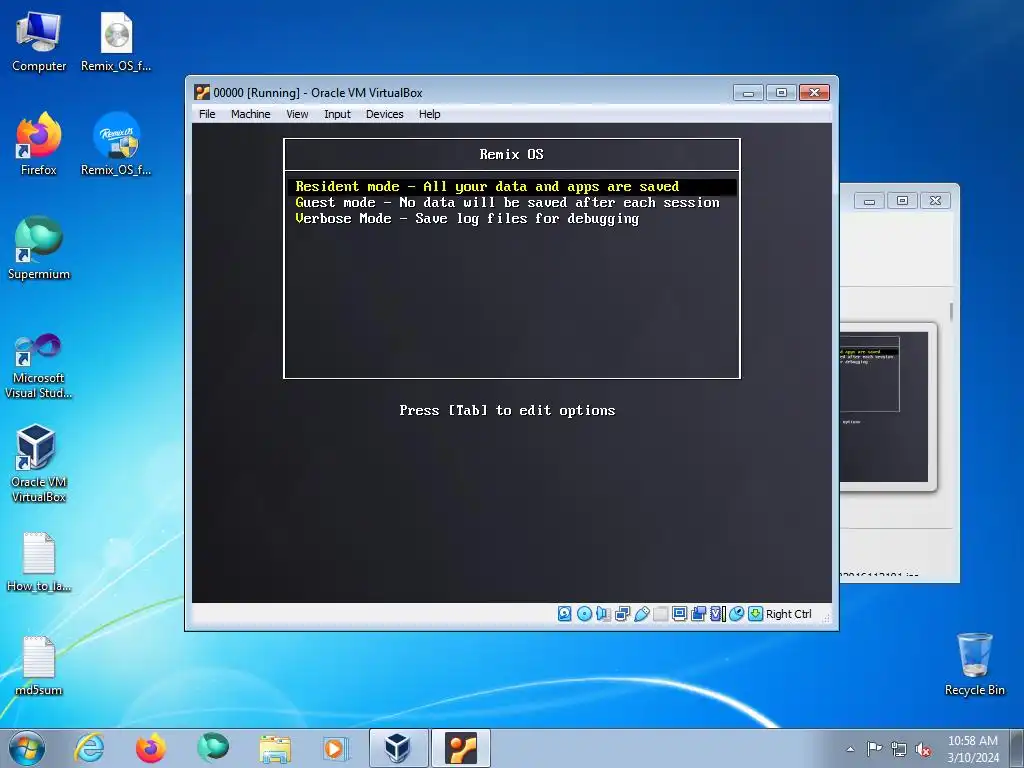Select the Supermium desktop shortcut
Viewport: 1024px width, 768px height.
[x=39, y=248]
